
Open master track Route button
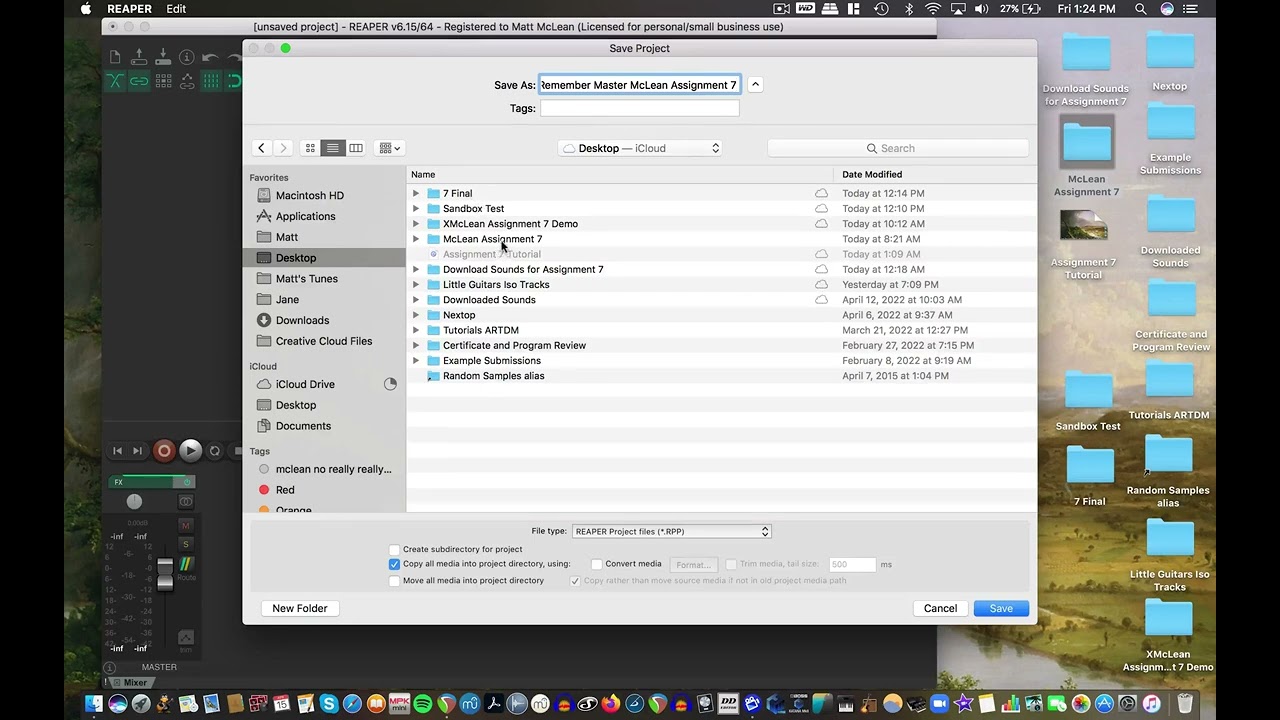tap(186, 567)
